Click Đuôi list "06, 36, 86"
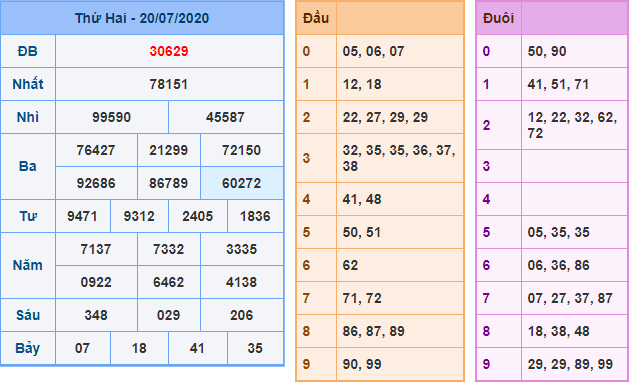This screenshot has height=382, width=630. (558, 265)
